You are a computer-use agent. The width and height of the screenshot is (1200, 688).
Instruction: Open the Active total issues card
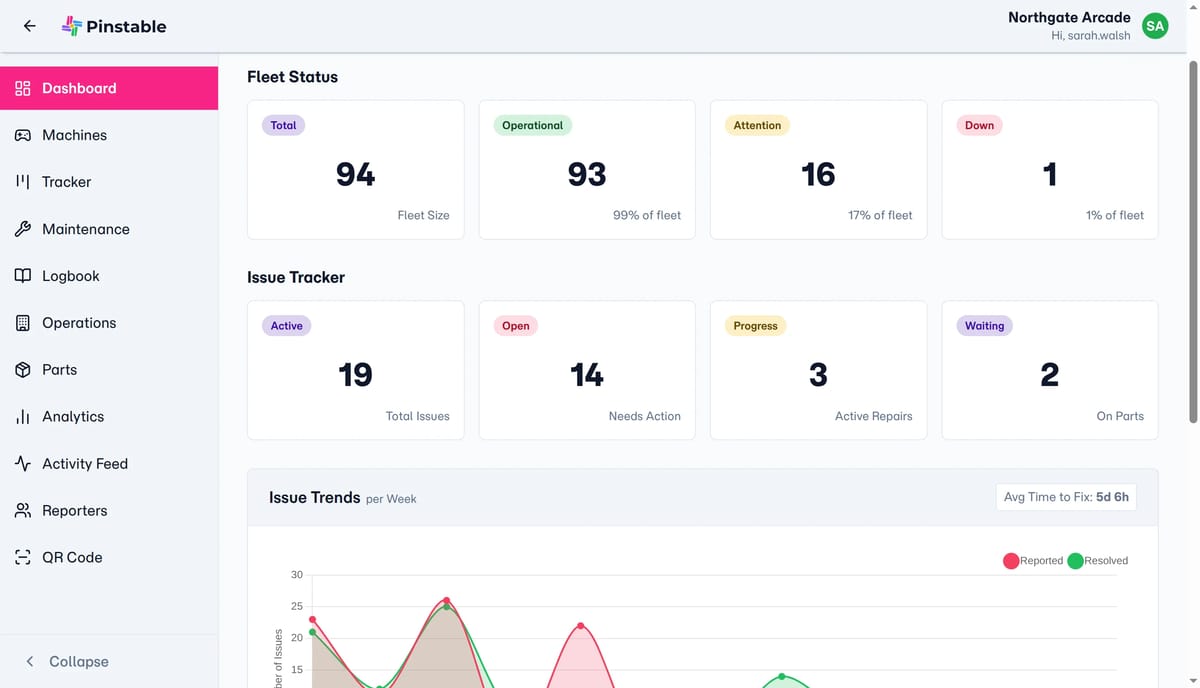(x=356, y=370)
